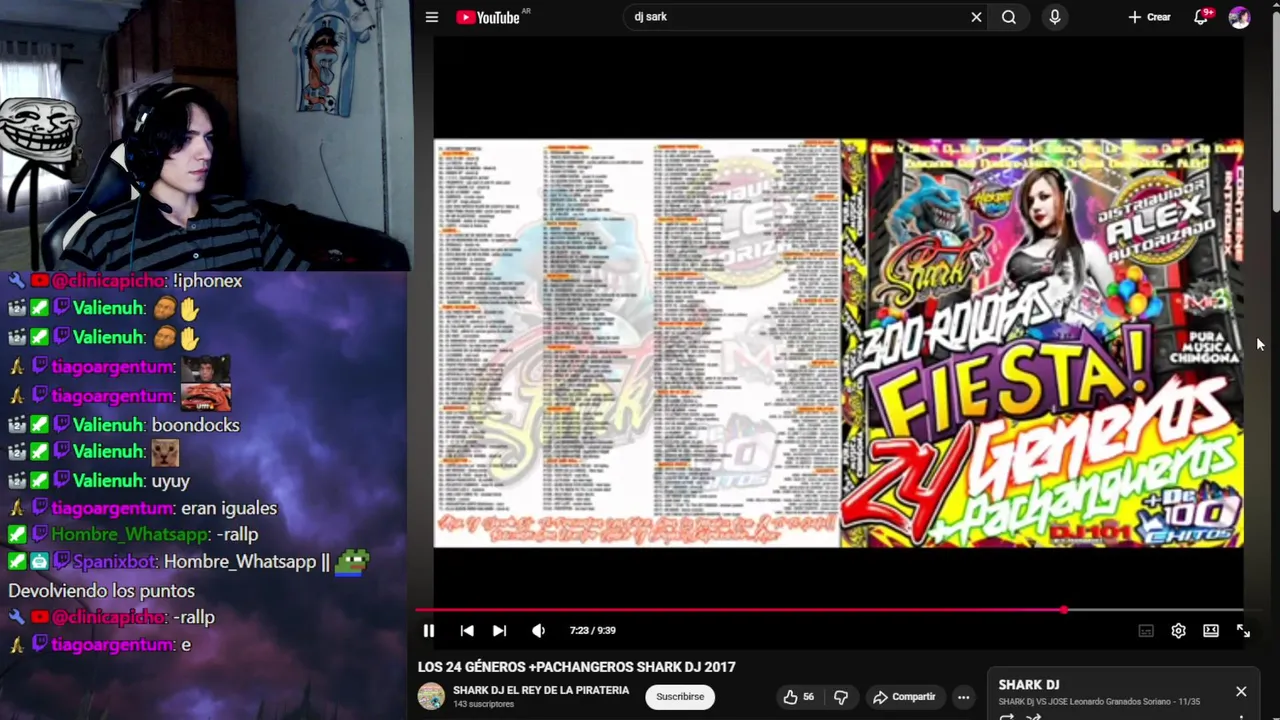The width and height of the screenshot is (1280, 720).
Task: Click 'Devolviendo los puntos' chat text
Action: 101,591
